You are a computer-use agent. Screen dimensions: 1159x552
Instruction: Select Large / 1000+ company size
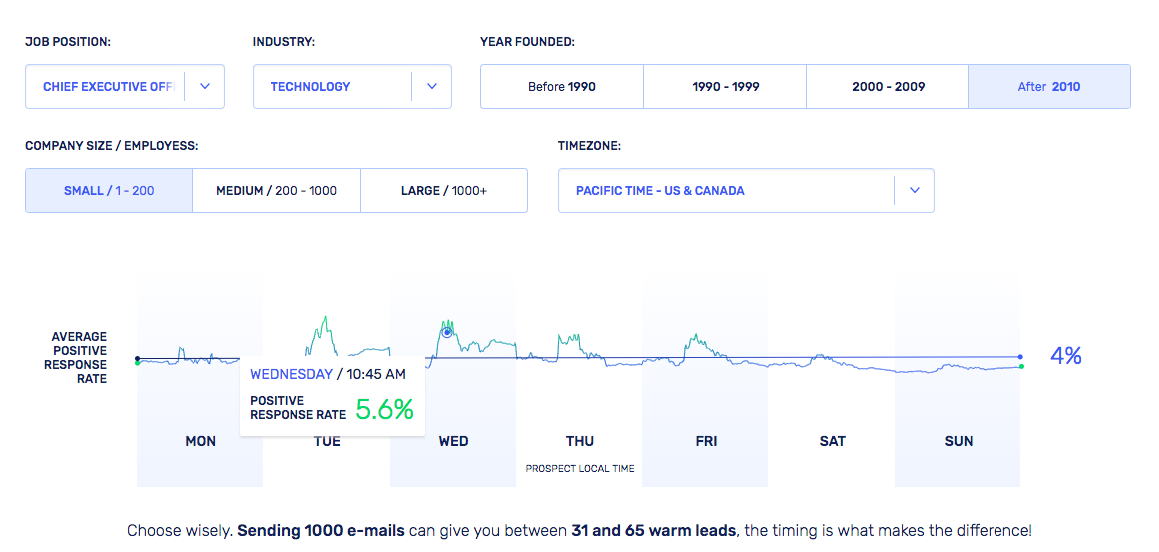(443, 191)
